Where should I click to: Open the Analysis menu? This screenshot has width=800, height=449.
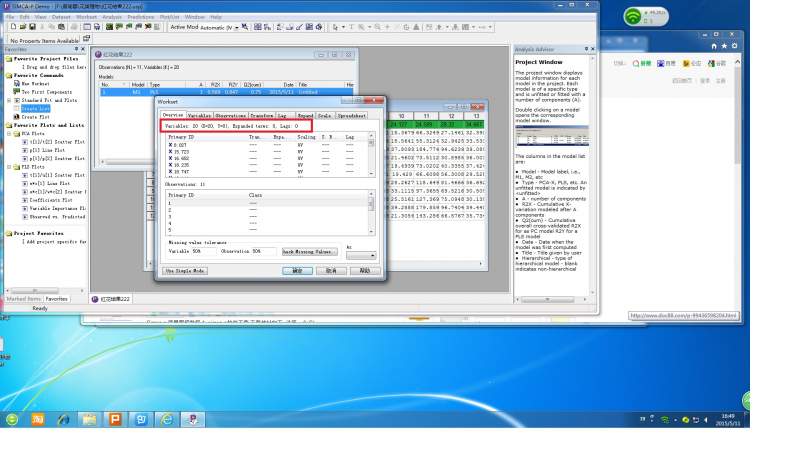click(112, 17)
